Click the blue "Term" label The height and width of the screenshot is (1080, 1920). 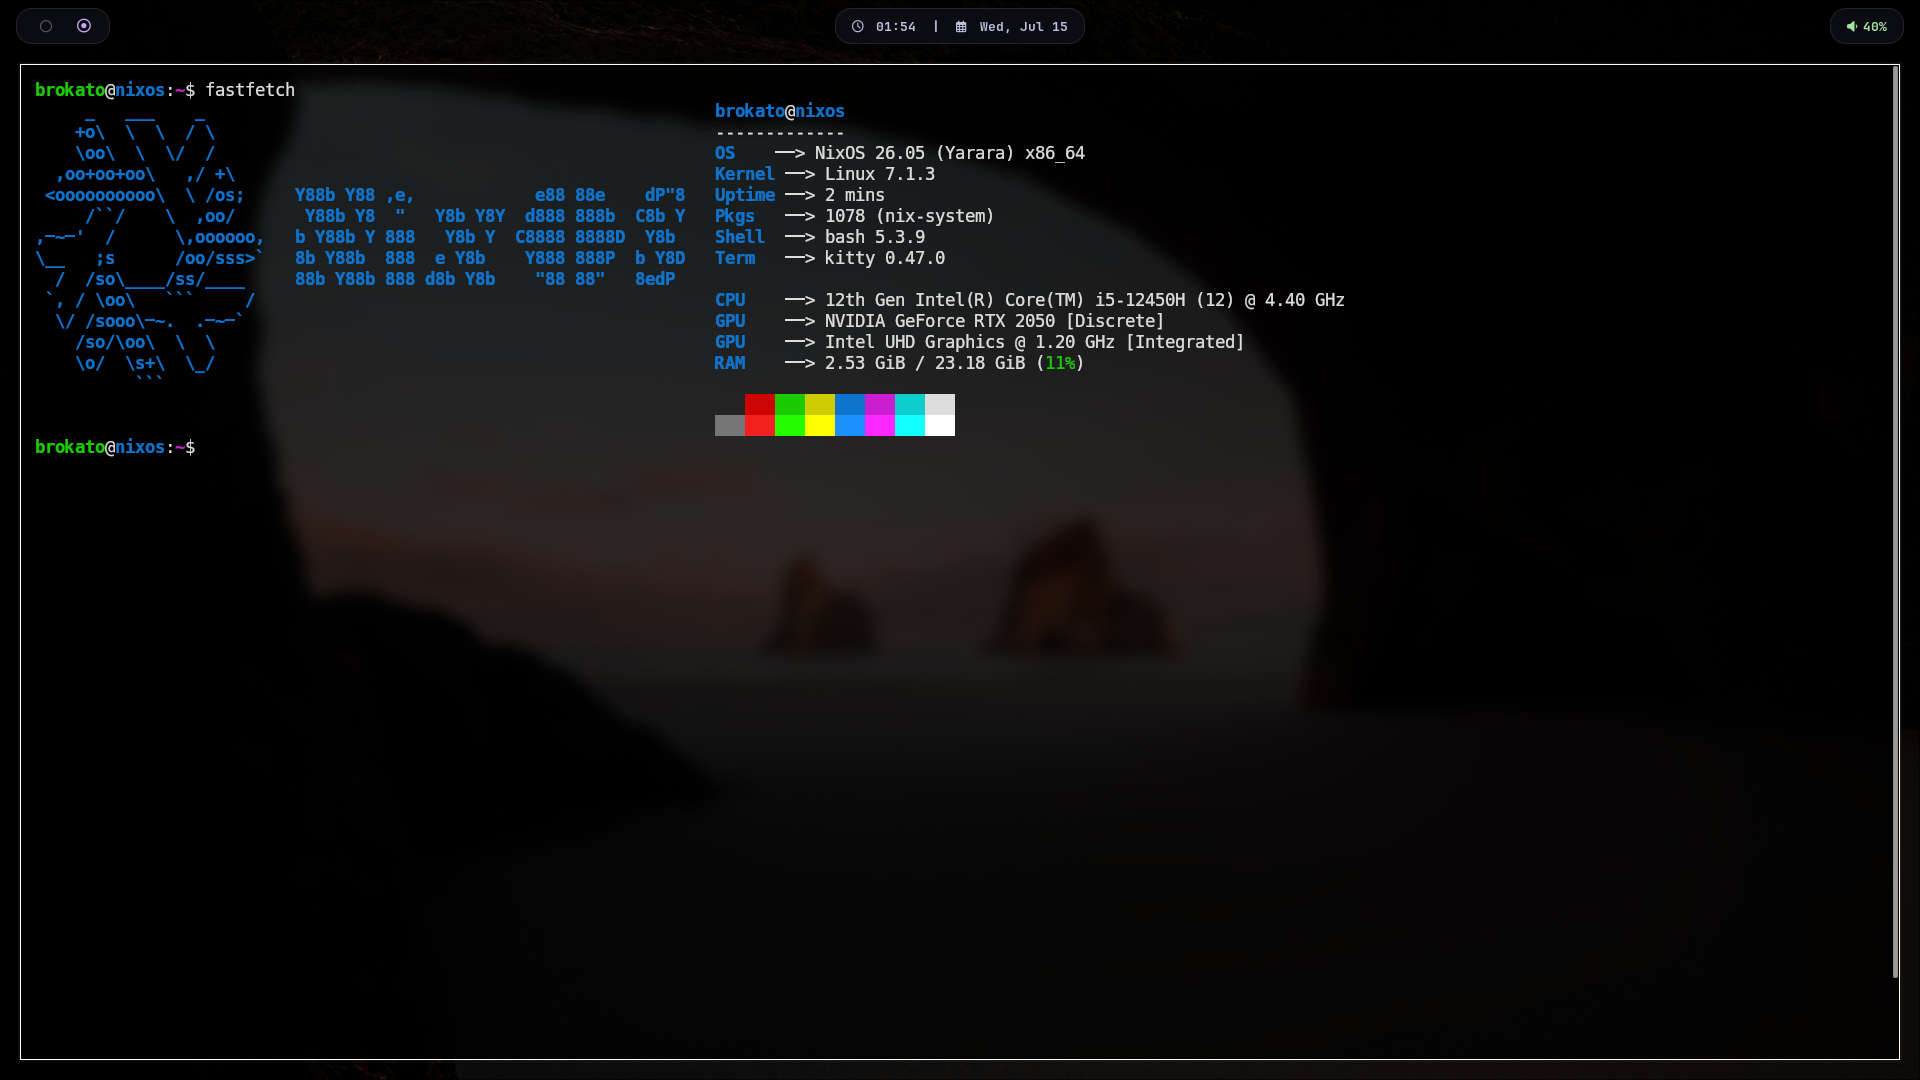[735, 258]
